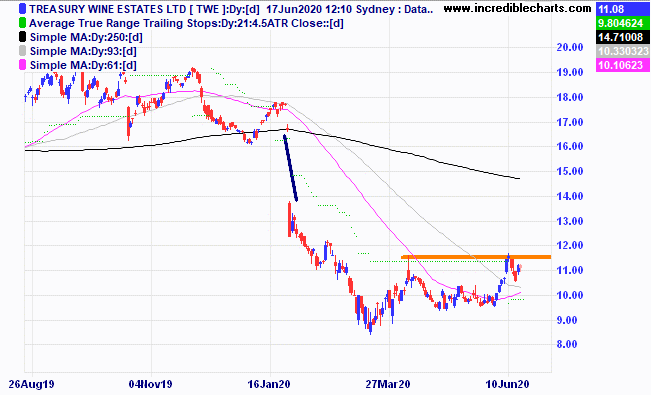The image size is (651, 395).
Task: Click the magenta 61-day MA legend marker
Action: [22, 65]
